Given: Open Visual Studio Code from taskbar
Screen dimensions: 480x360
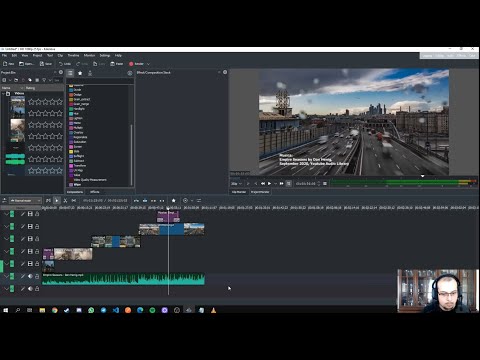Looking at the screenshot, I should tap(116, 310).
